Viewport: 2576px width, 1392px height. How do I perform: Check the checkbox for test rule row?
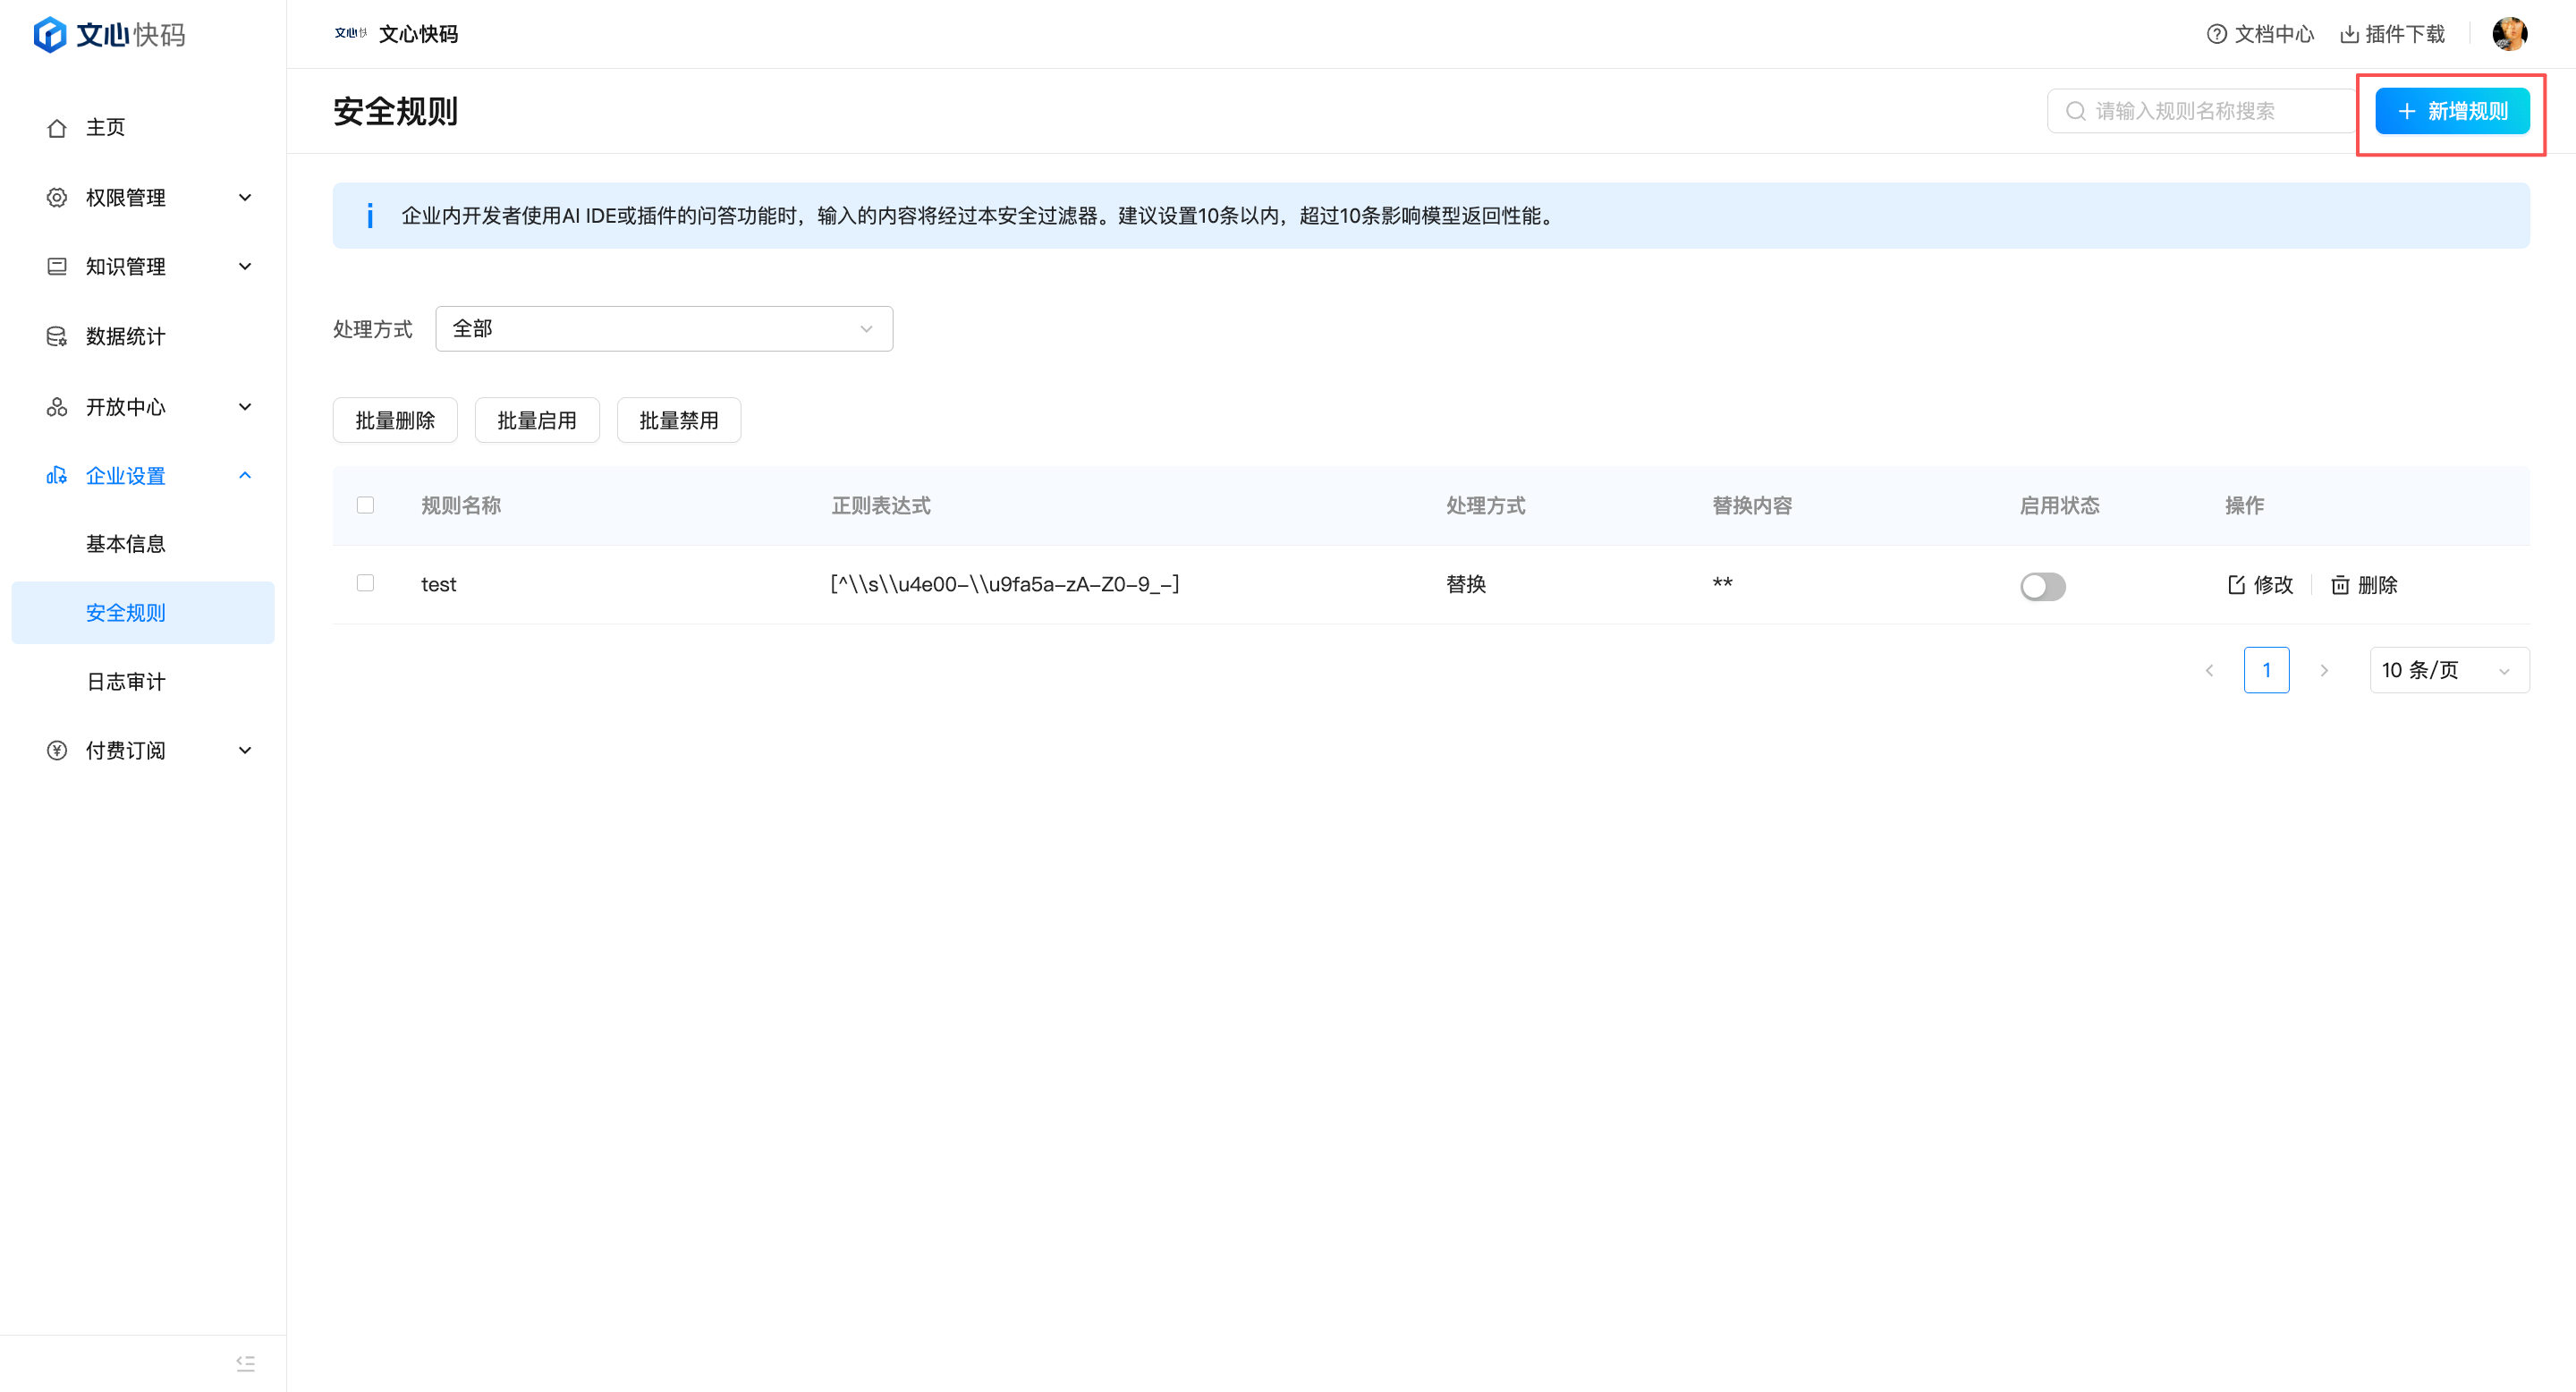pyautogui.click(x=365, y=583)
